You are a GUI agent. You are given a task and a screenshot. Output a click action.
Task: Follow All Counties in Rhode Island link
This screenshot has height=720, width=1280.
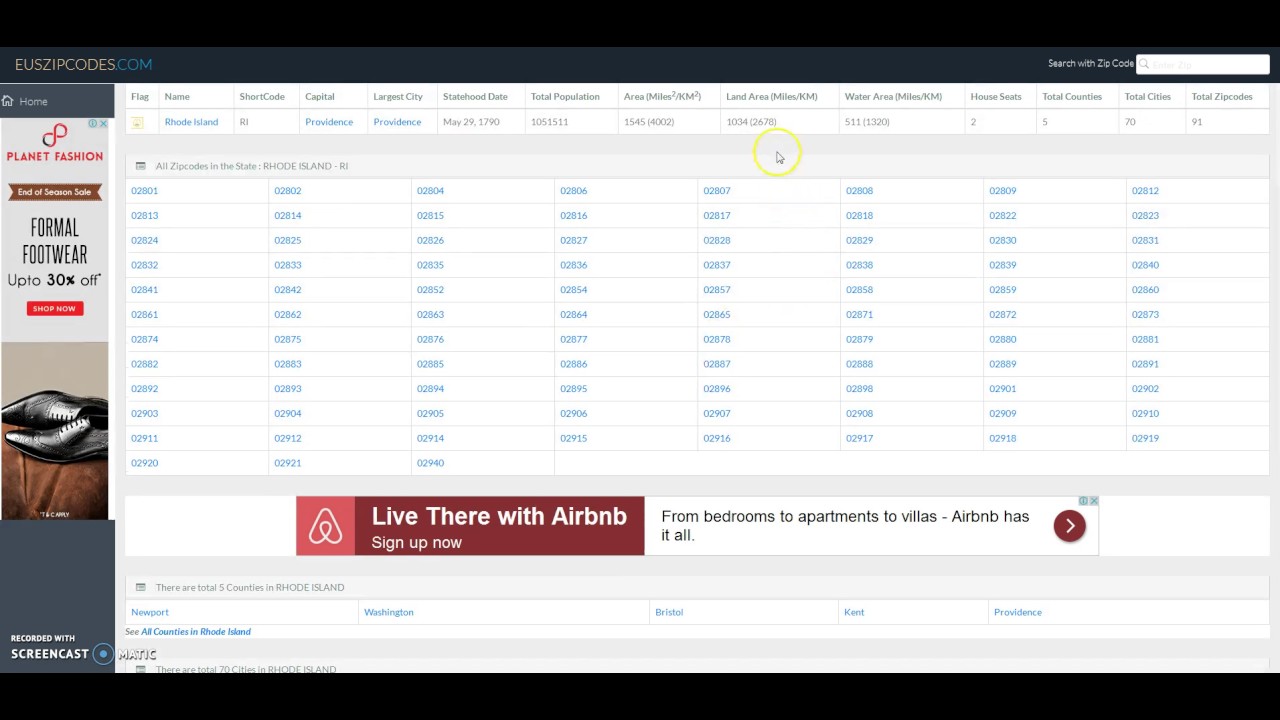click(195, 632)
